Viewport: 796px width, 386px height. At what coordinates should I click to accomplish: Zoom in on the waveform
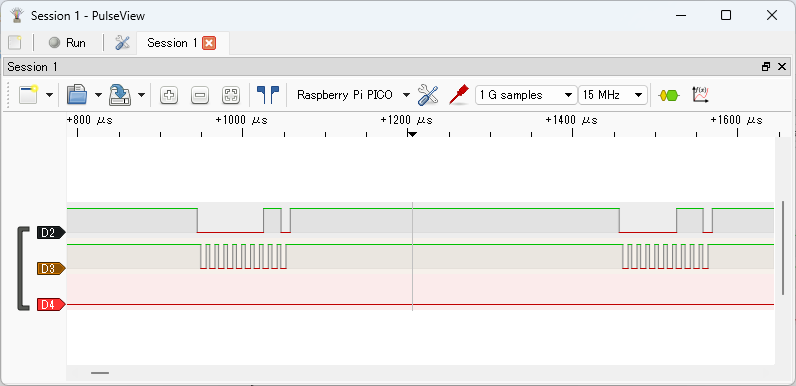(169, 95)
